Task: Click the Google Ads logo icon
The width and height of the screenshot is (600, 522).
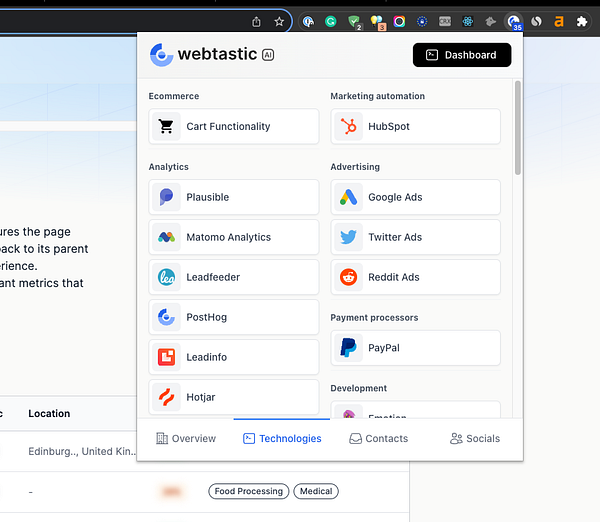Action: (348, 197)
